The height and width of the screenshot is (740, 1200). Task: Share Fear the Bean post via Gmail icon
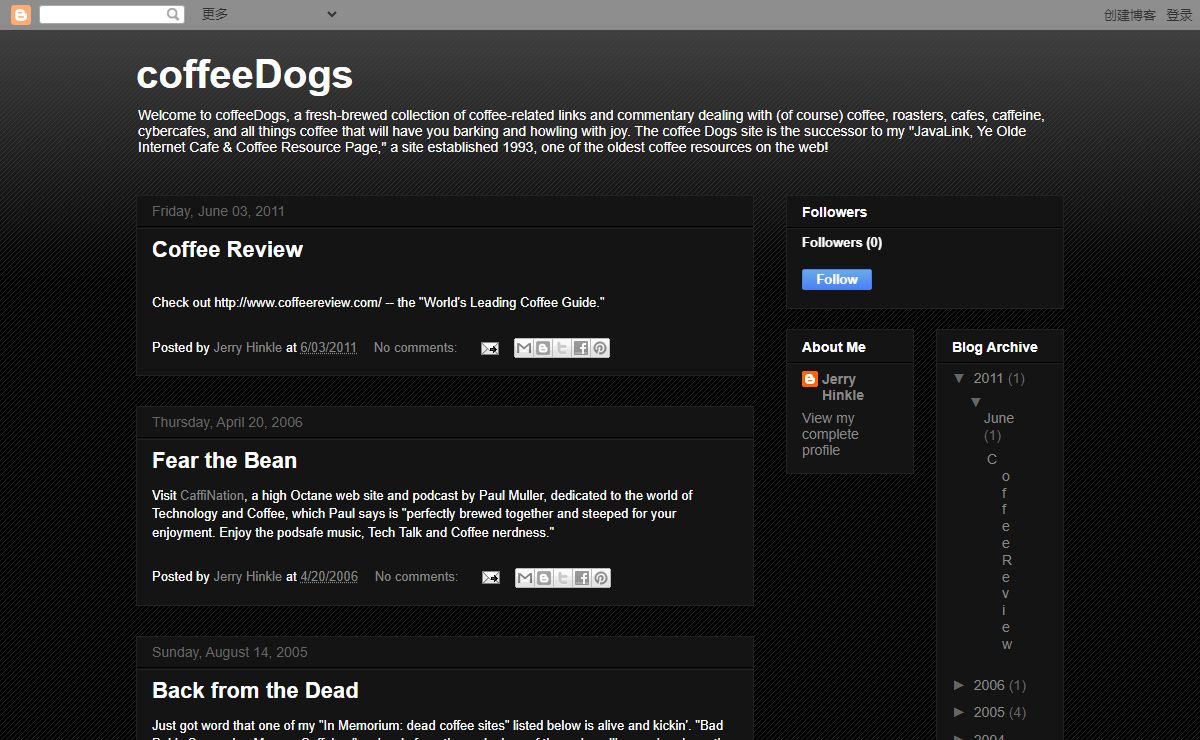click(525, 578)
